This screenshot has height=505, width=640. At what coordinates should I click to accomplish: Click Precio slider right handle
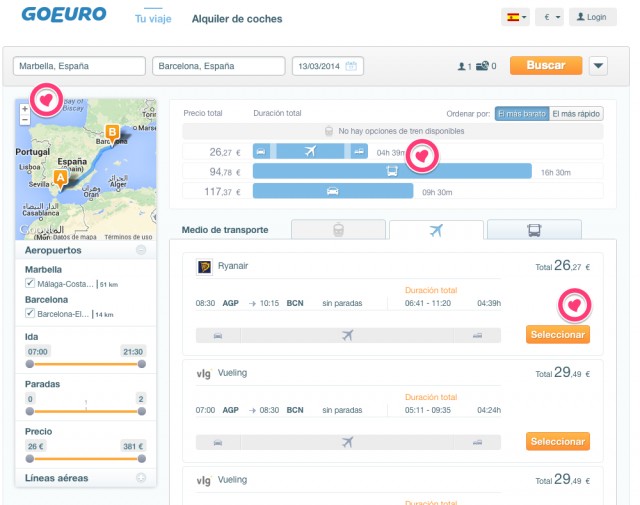pyautogui.click(x=142, y=458)
